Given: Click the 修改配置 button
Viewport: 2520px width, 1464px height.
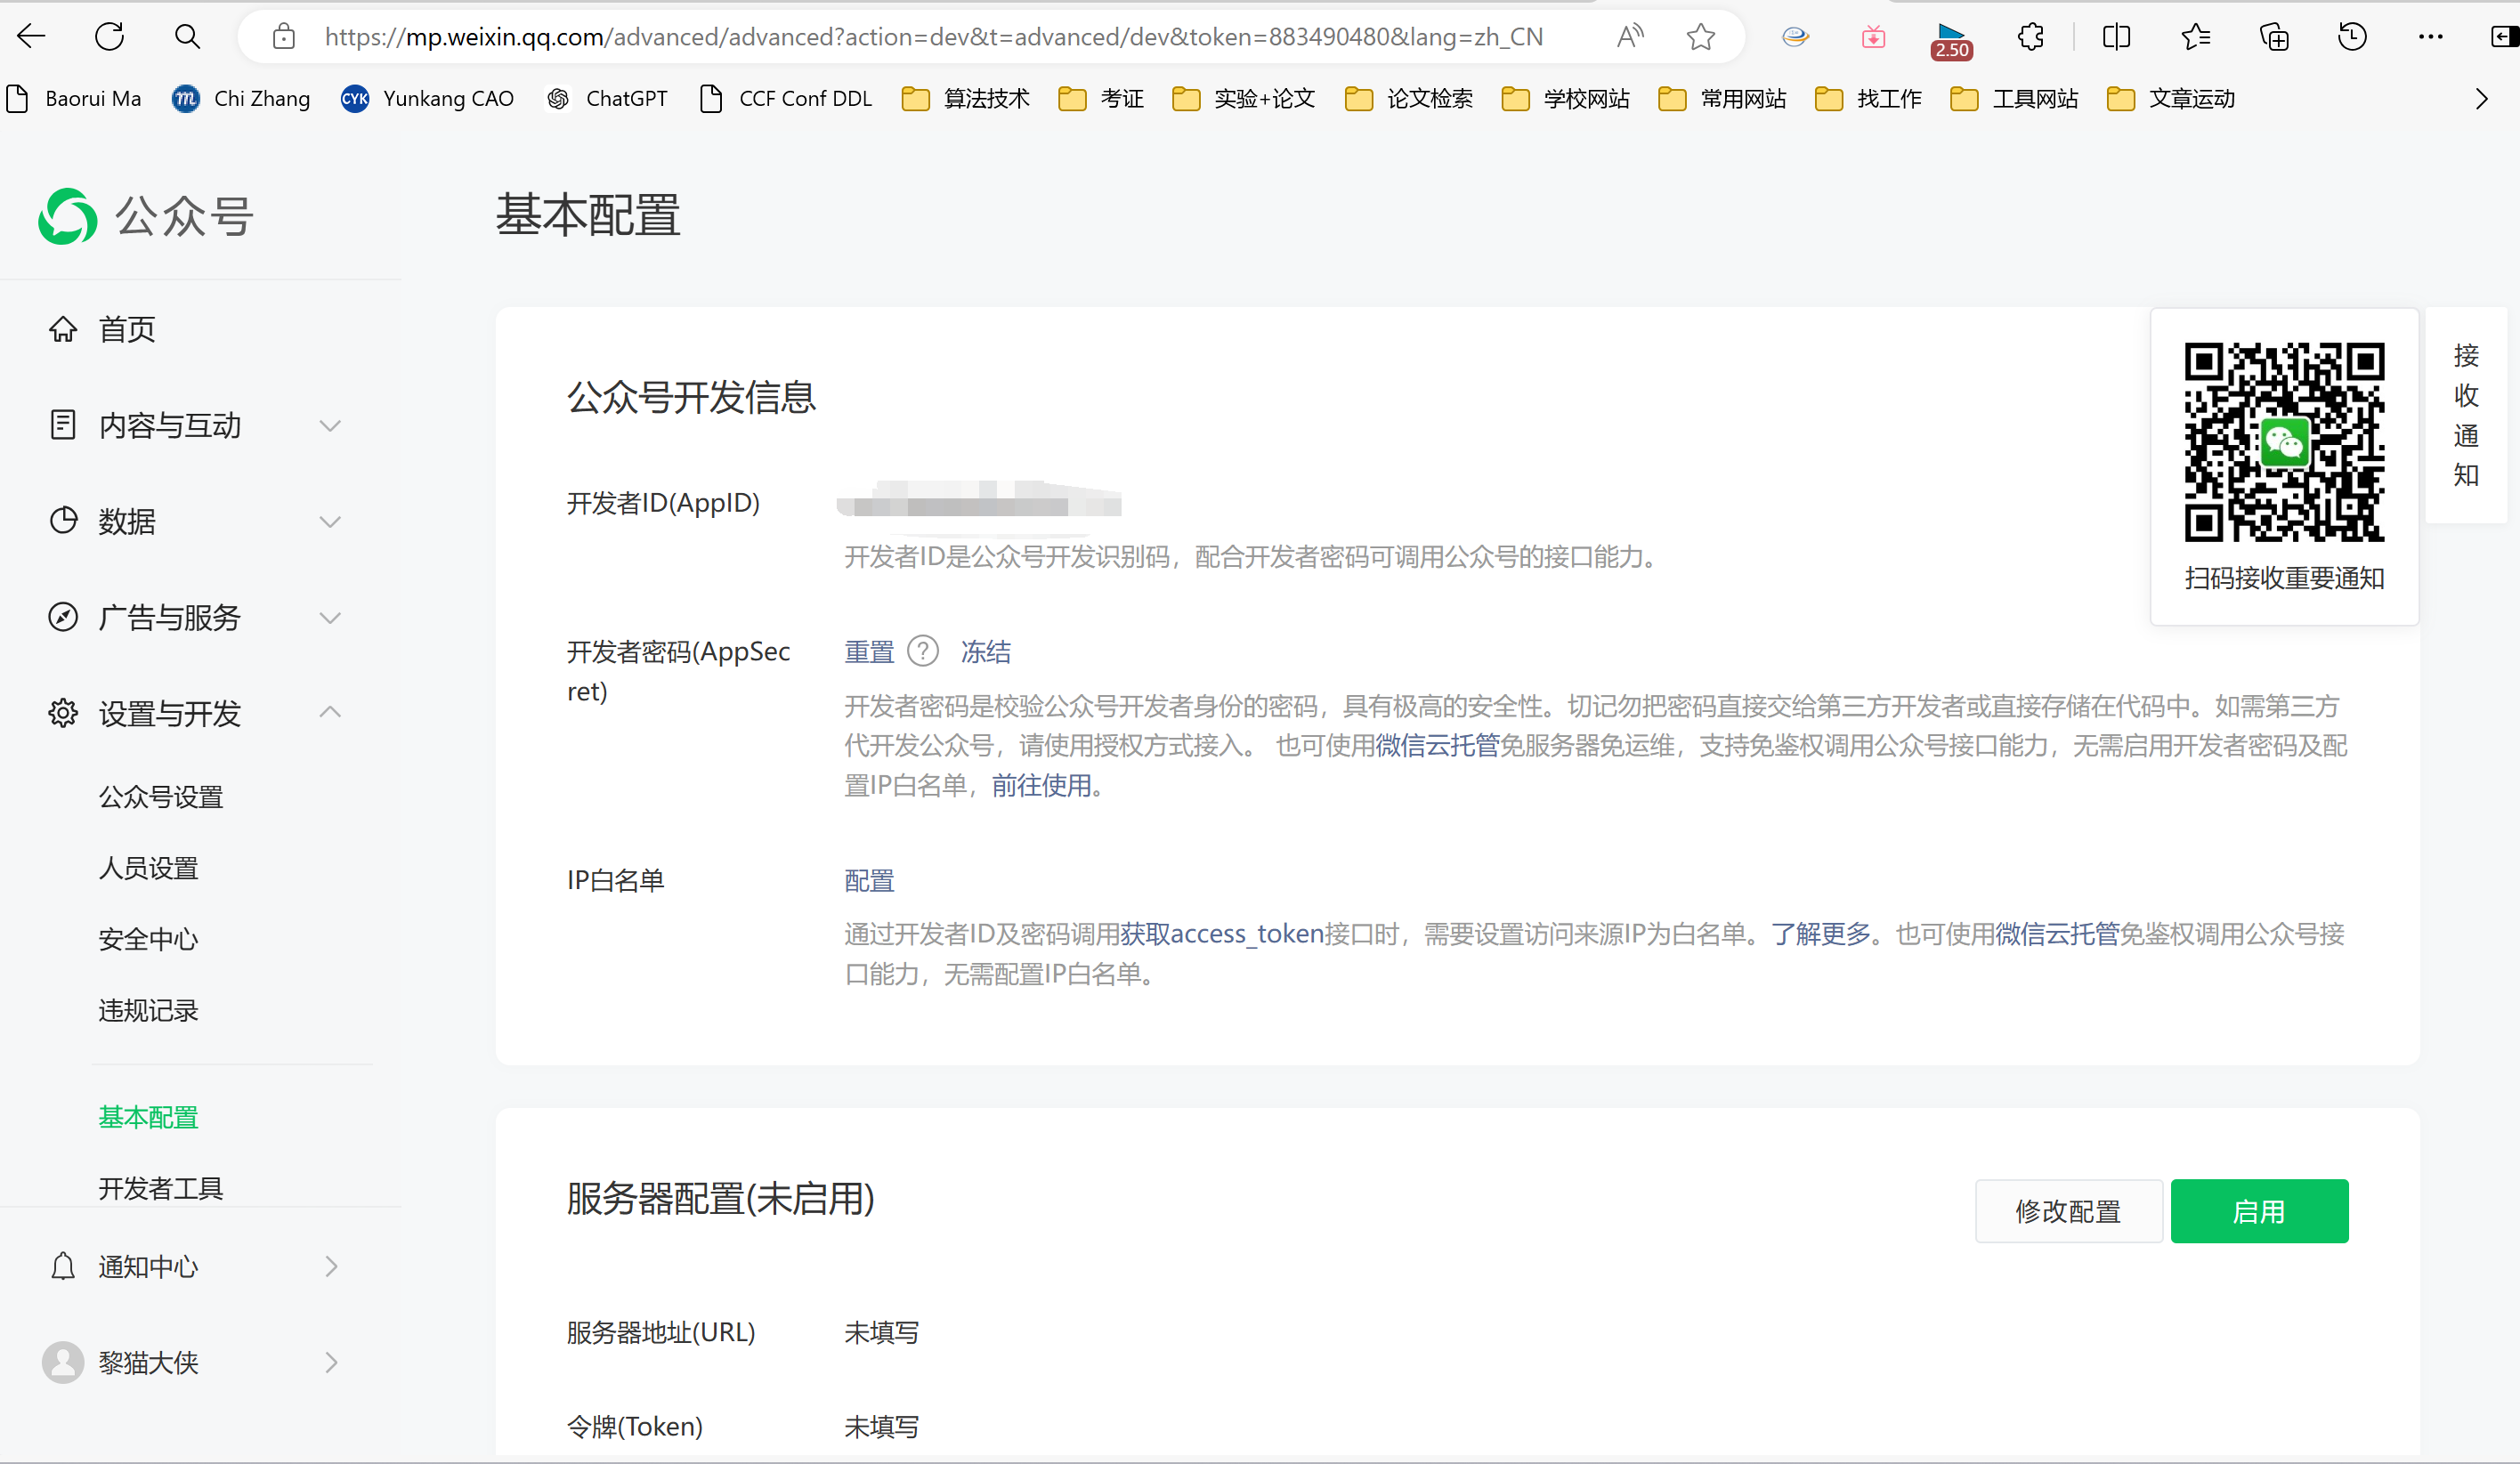Looking at the screenshot, I should tap(2068, 1211).
